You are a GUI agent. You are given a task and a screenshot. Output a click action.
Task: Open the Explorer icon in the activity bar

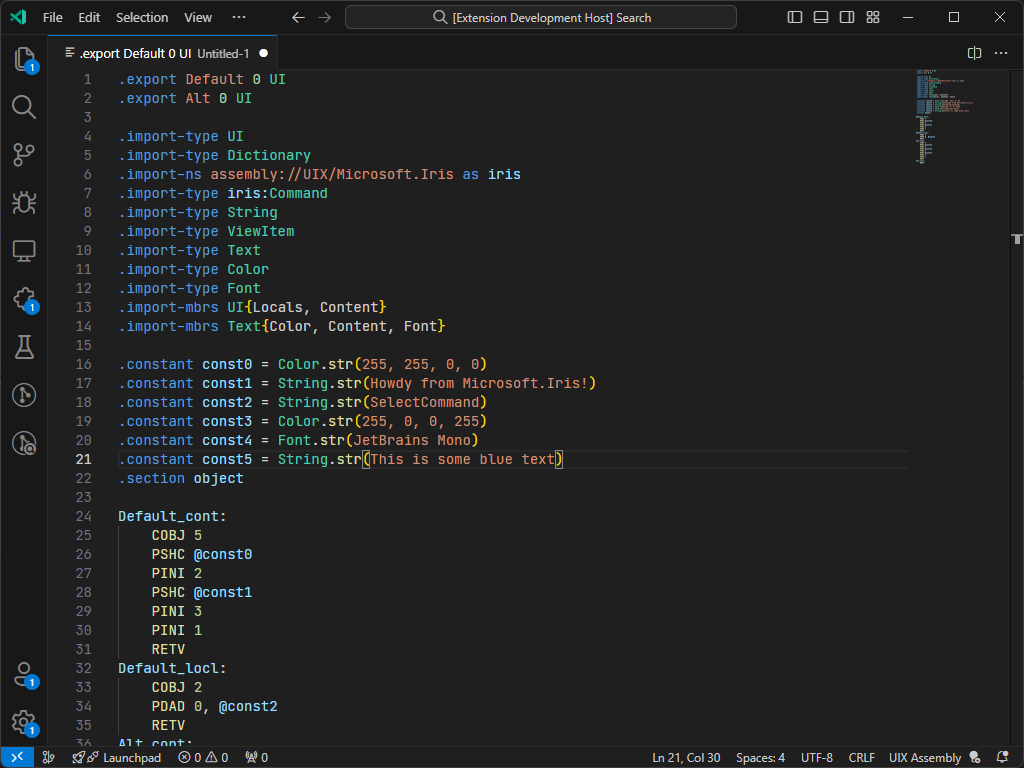pyautogui.click(x=23, y=59)
